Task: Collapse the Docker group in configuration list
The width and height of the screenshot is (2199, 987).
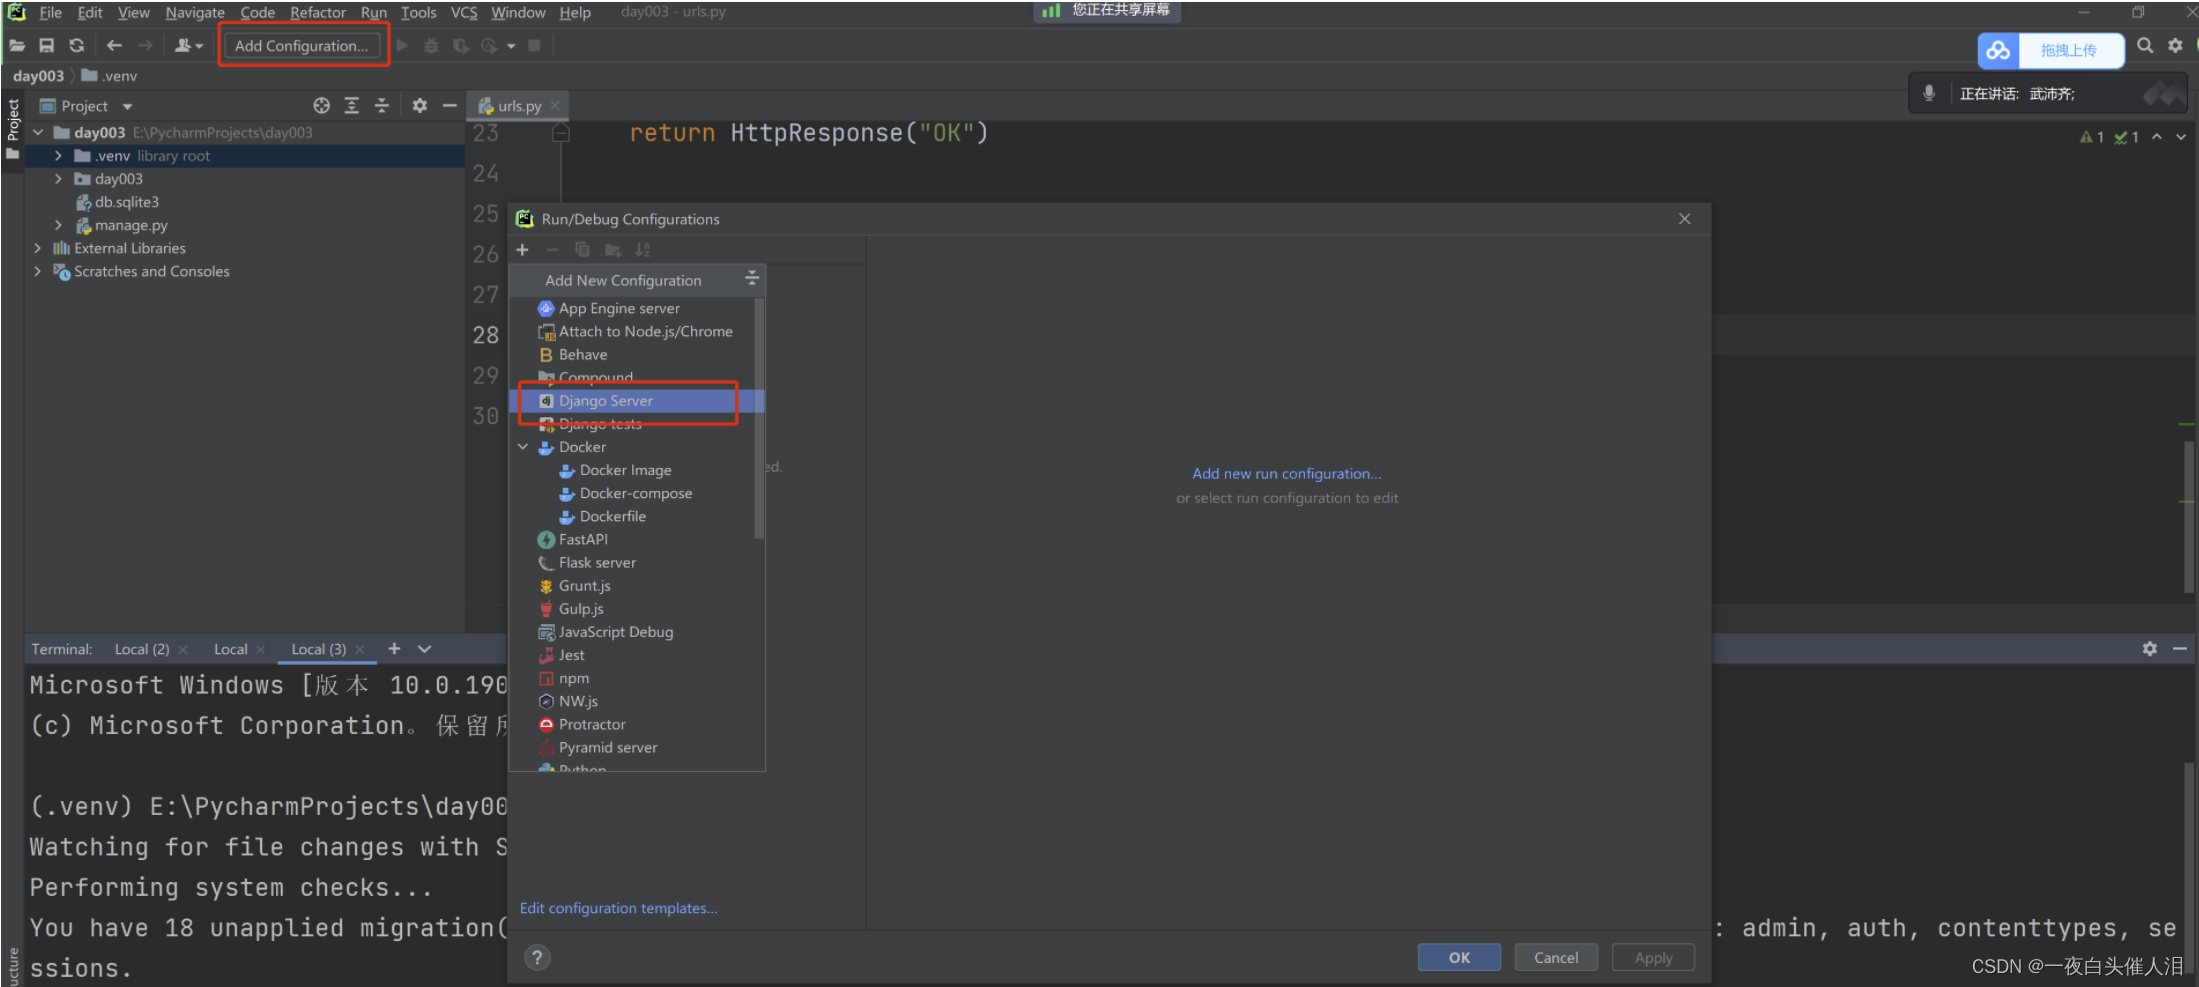Action: click(x=523, y=447)
